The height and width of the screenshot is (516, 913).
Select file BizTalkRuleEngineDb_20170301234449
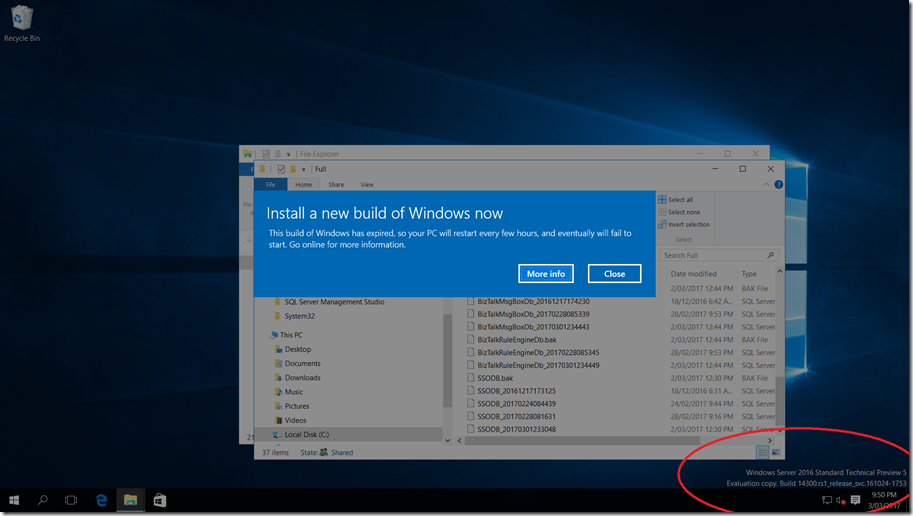click(538, 366)
